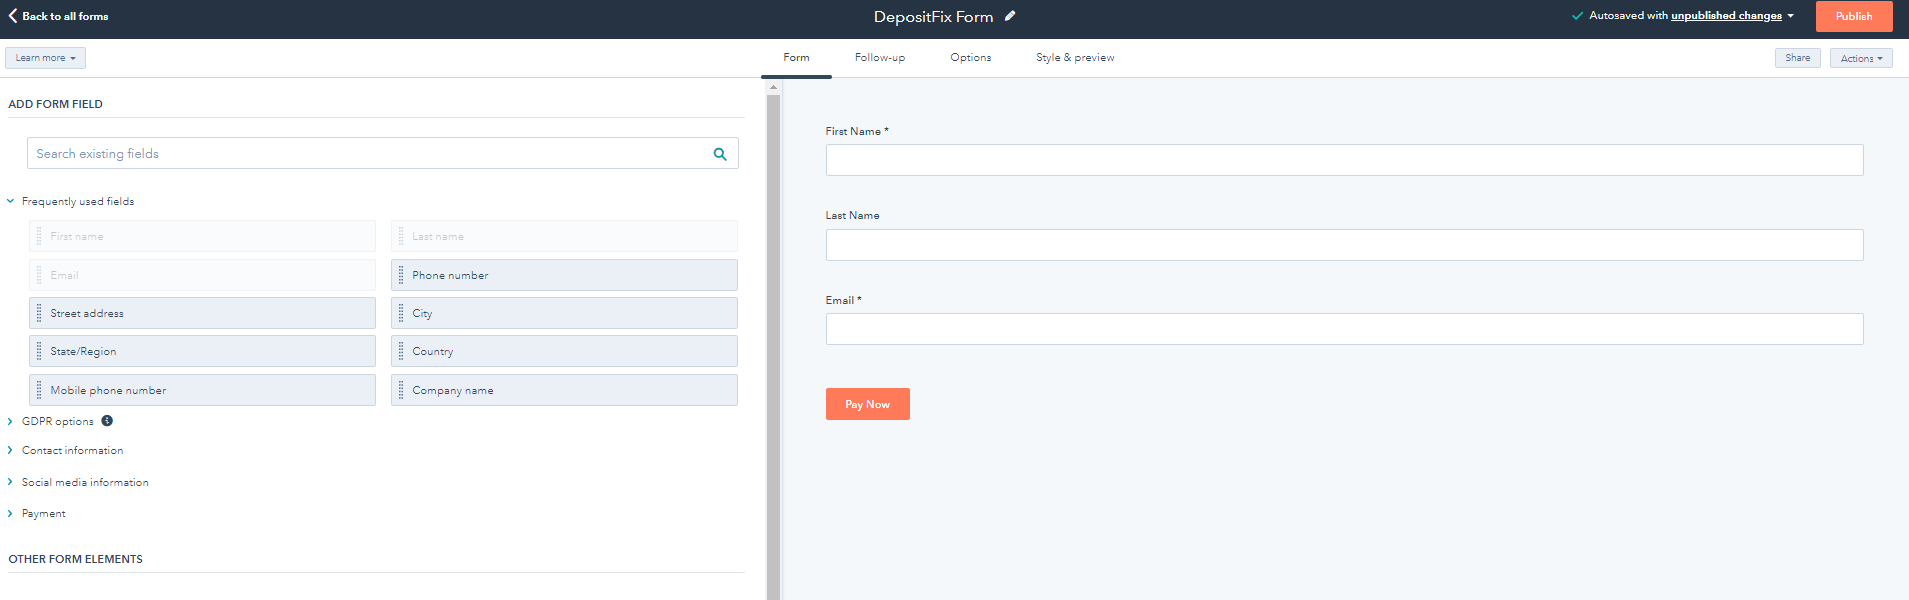Expand Social media information section
The width and height of the screenshot is (1909, 600).
click(11, 482)
